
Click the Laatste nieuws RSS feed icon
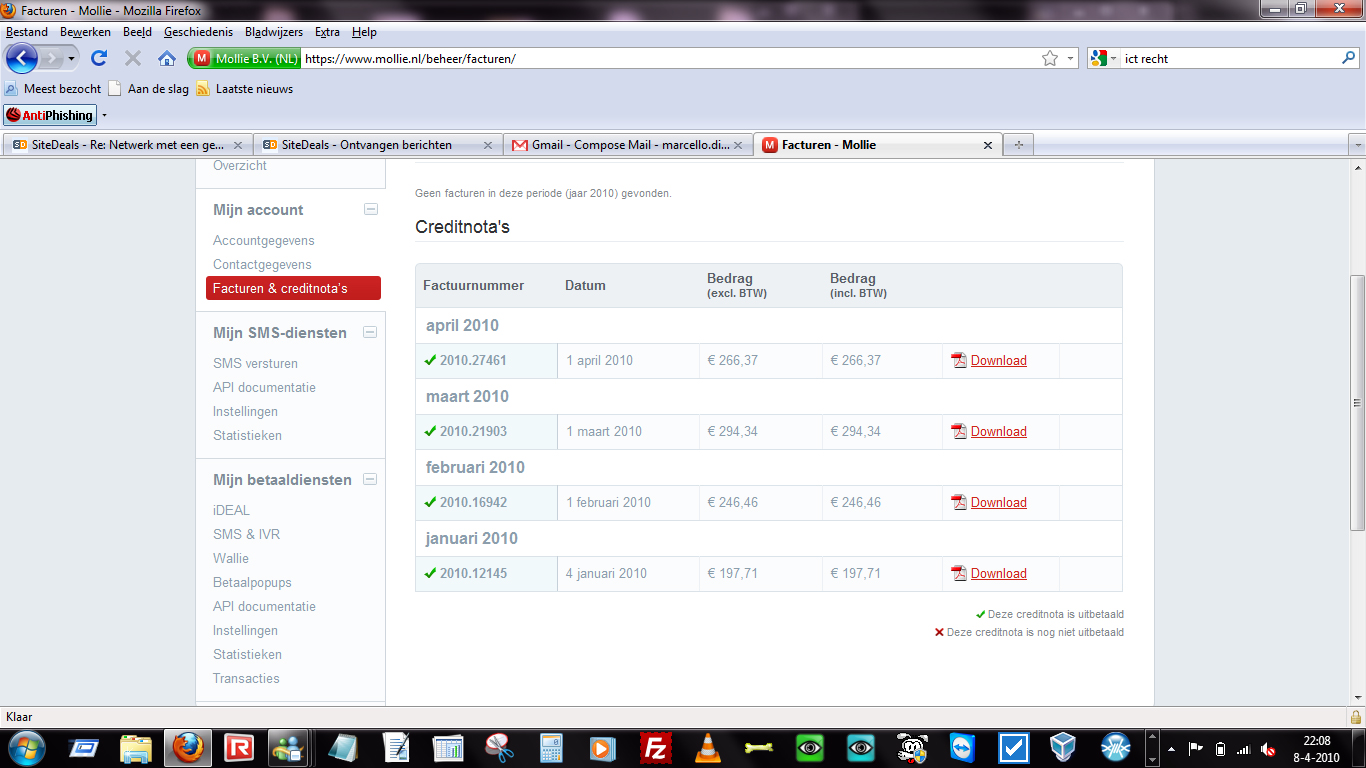(203, 88)
